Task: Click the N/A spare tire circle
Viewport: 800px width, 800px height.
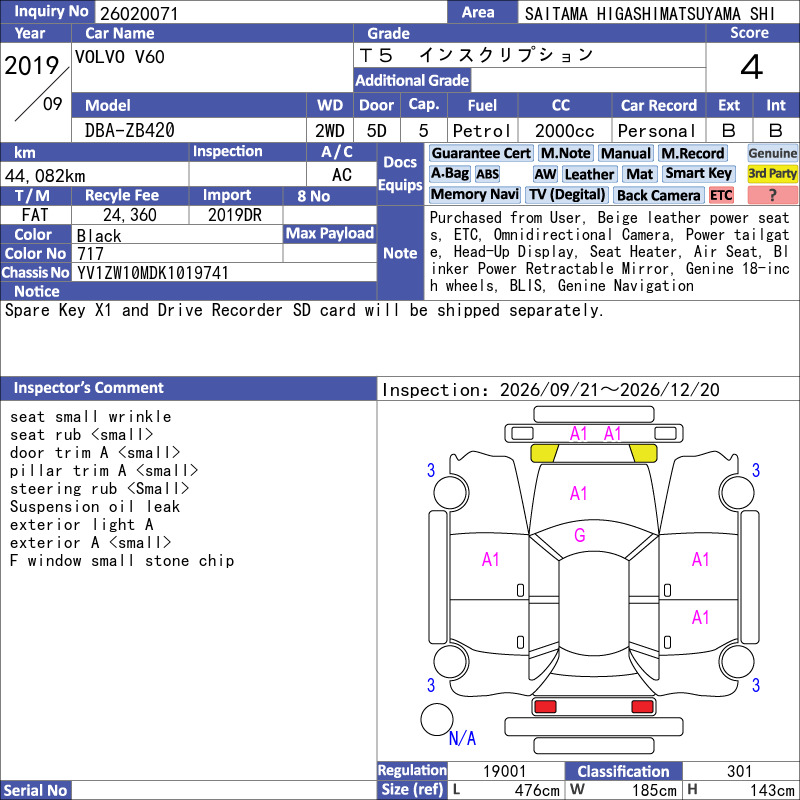Action: click(437, 719)
